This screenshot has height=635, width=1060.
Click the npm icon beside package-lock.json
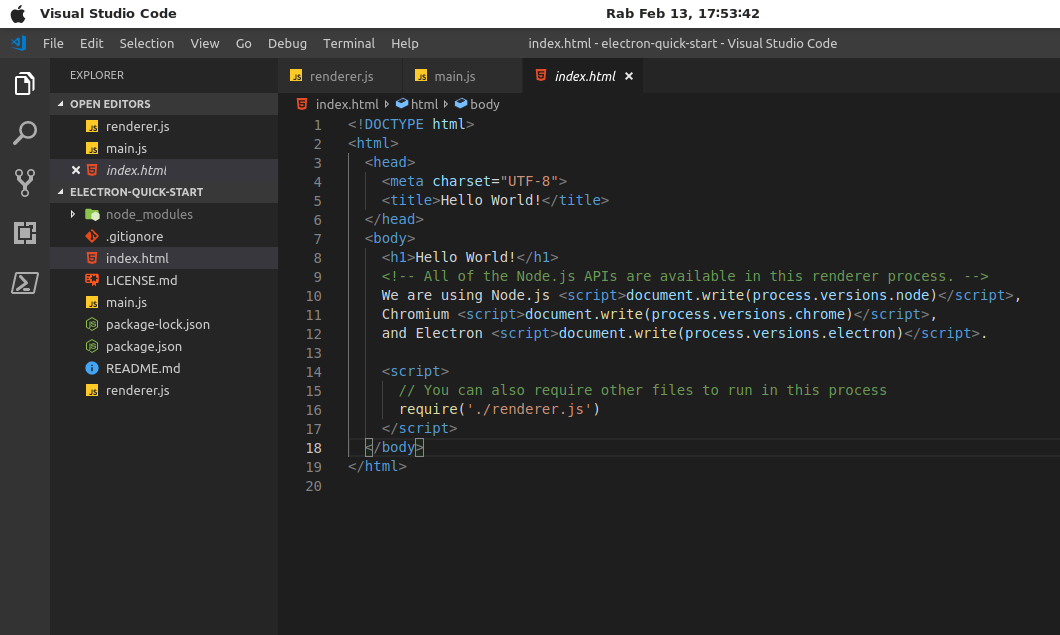(92, 324)
